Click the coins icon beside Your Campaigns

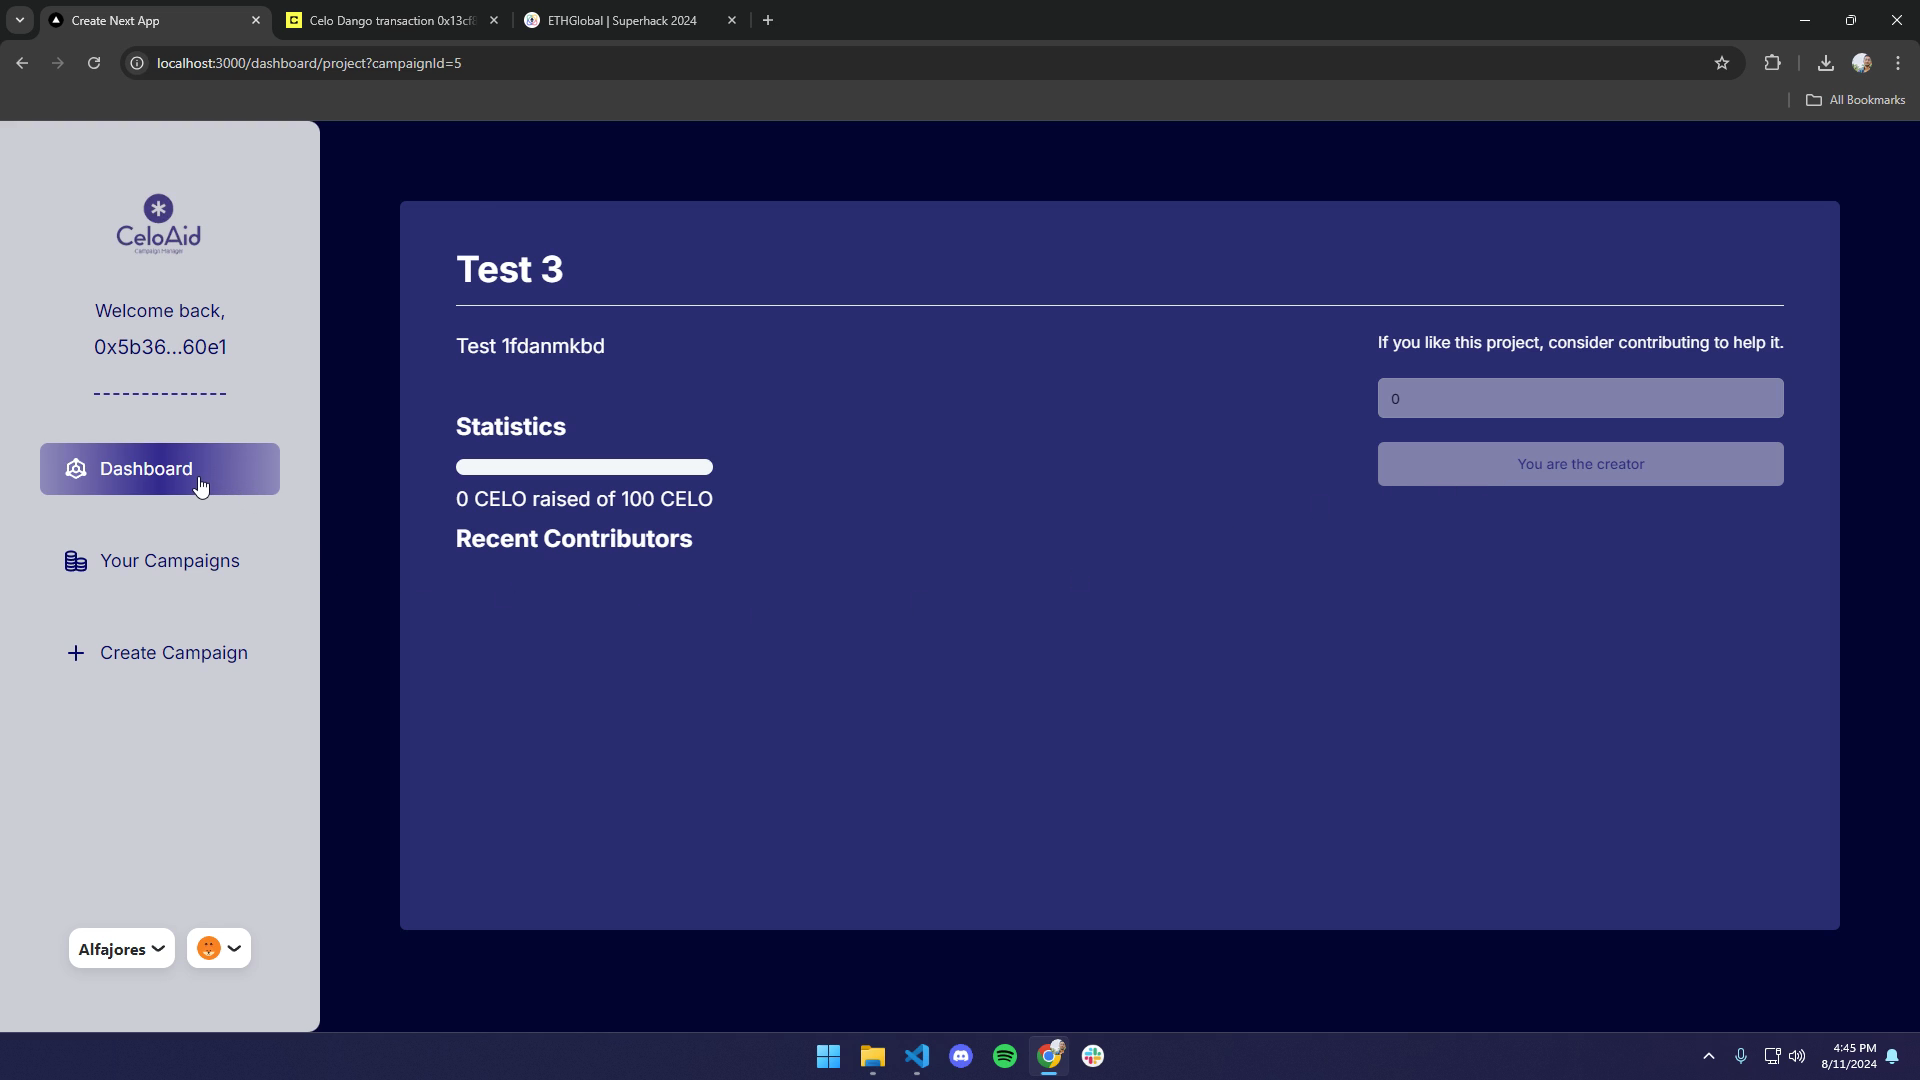(x=75, y=561)
